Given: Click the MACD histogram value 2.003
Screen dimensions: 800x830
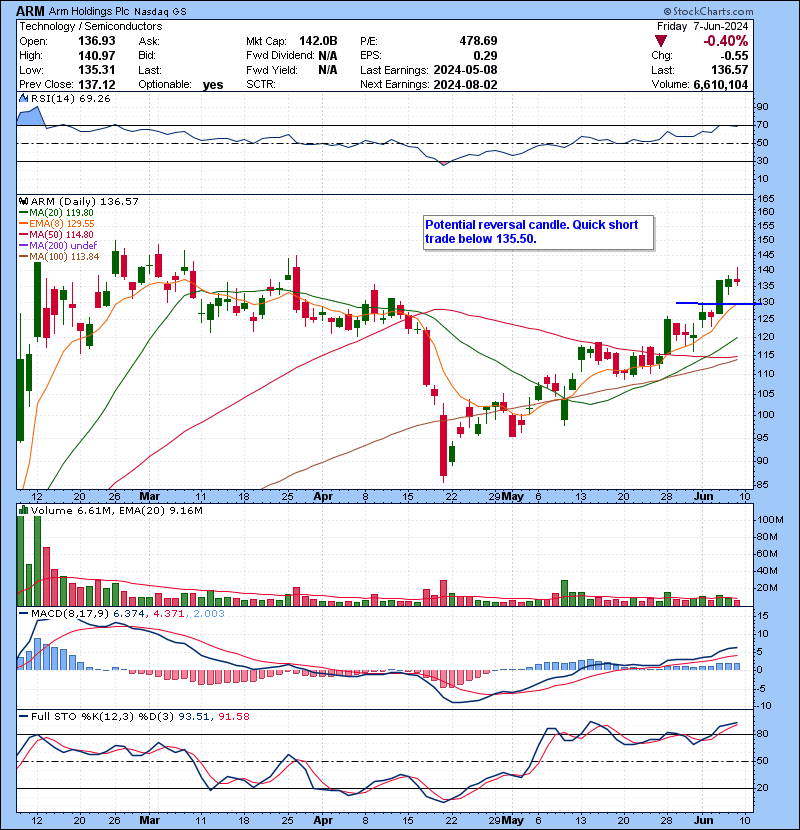Looking at the screenshot, I should tap(209, 614).
